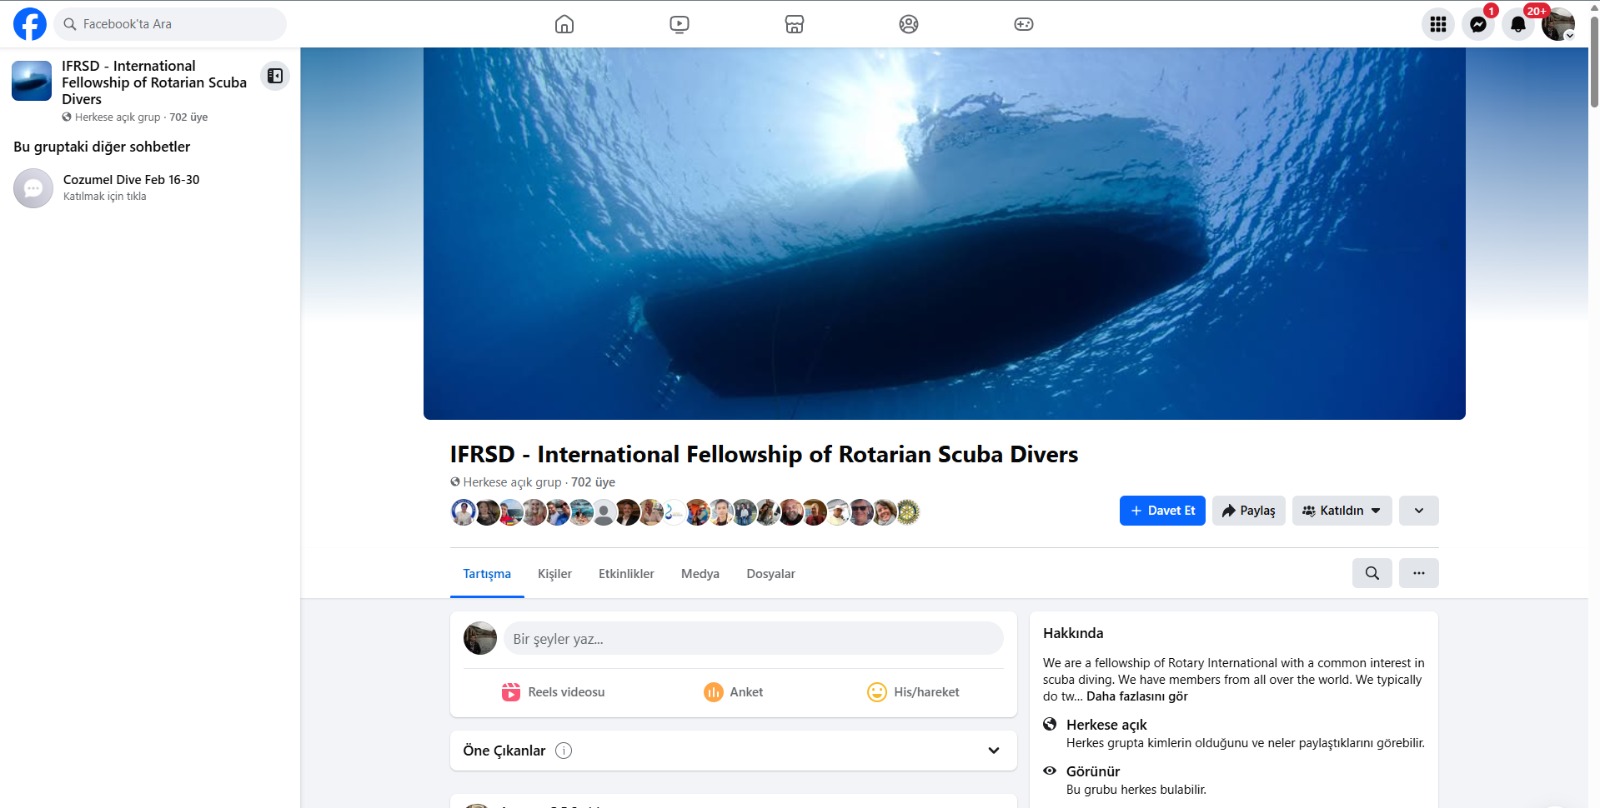Open Cozumel Dive Feb 16-30 chat
1600x808 pixels.
(x=150, y=187)
